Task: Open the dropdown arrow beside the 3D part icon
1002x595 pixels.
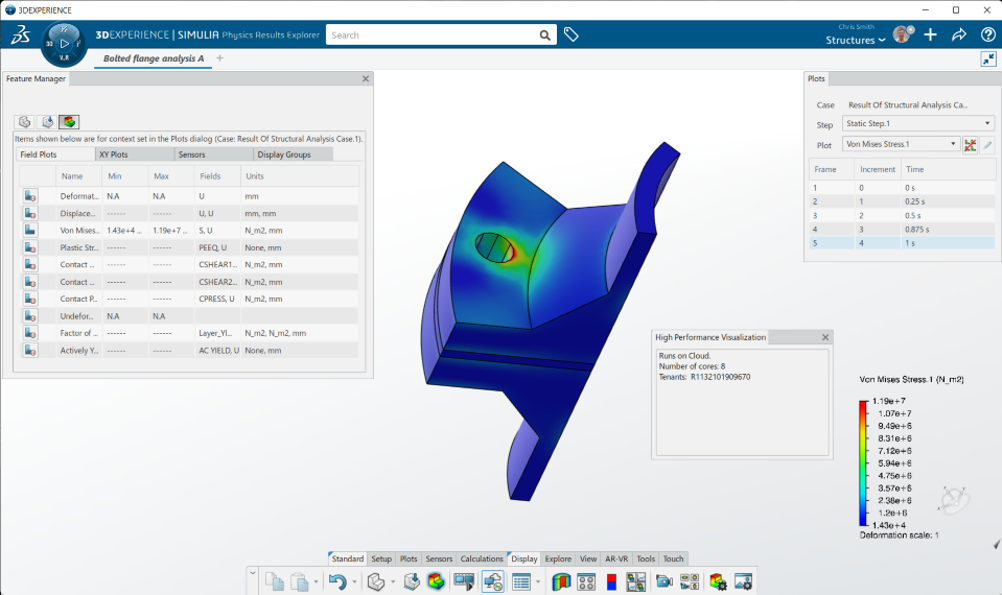Action: click(x=392, y=582)
